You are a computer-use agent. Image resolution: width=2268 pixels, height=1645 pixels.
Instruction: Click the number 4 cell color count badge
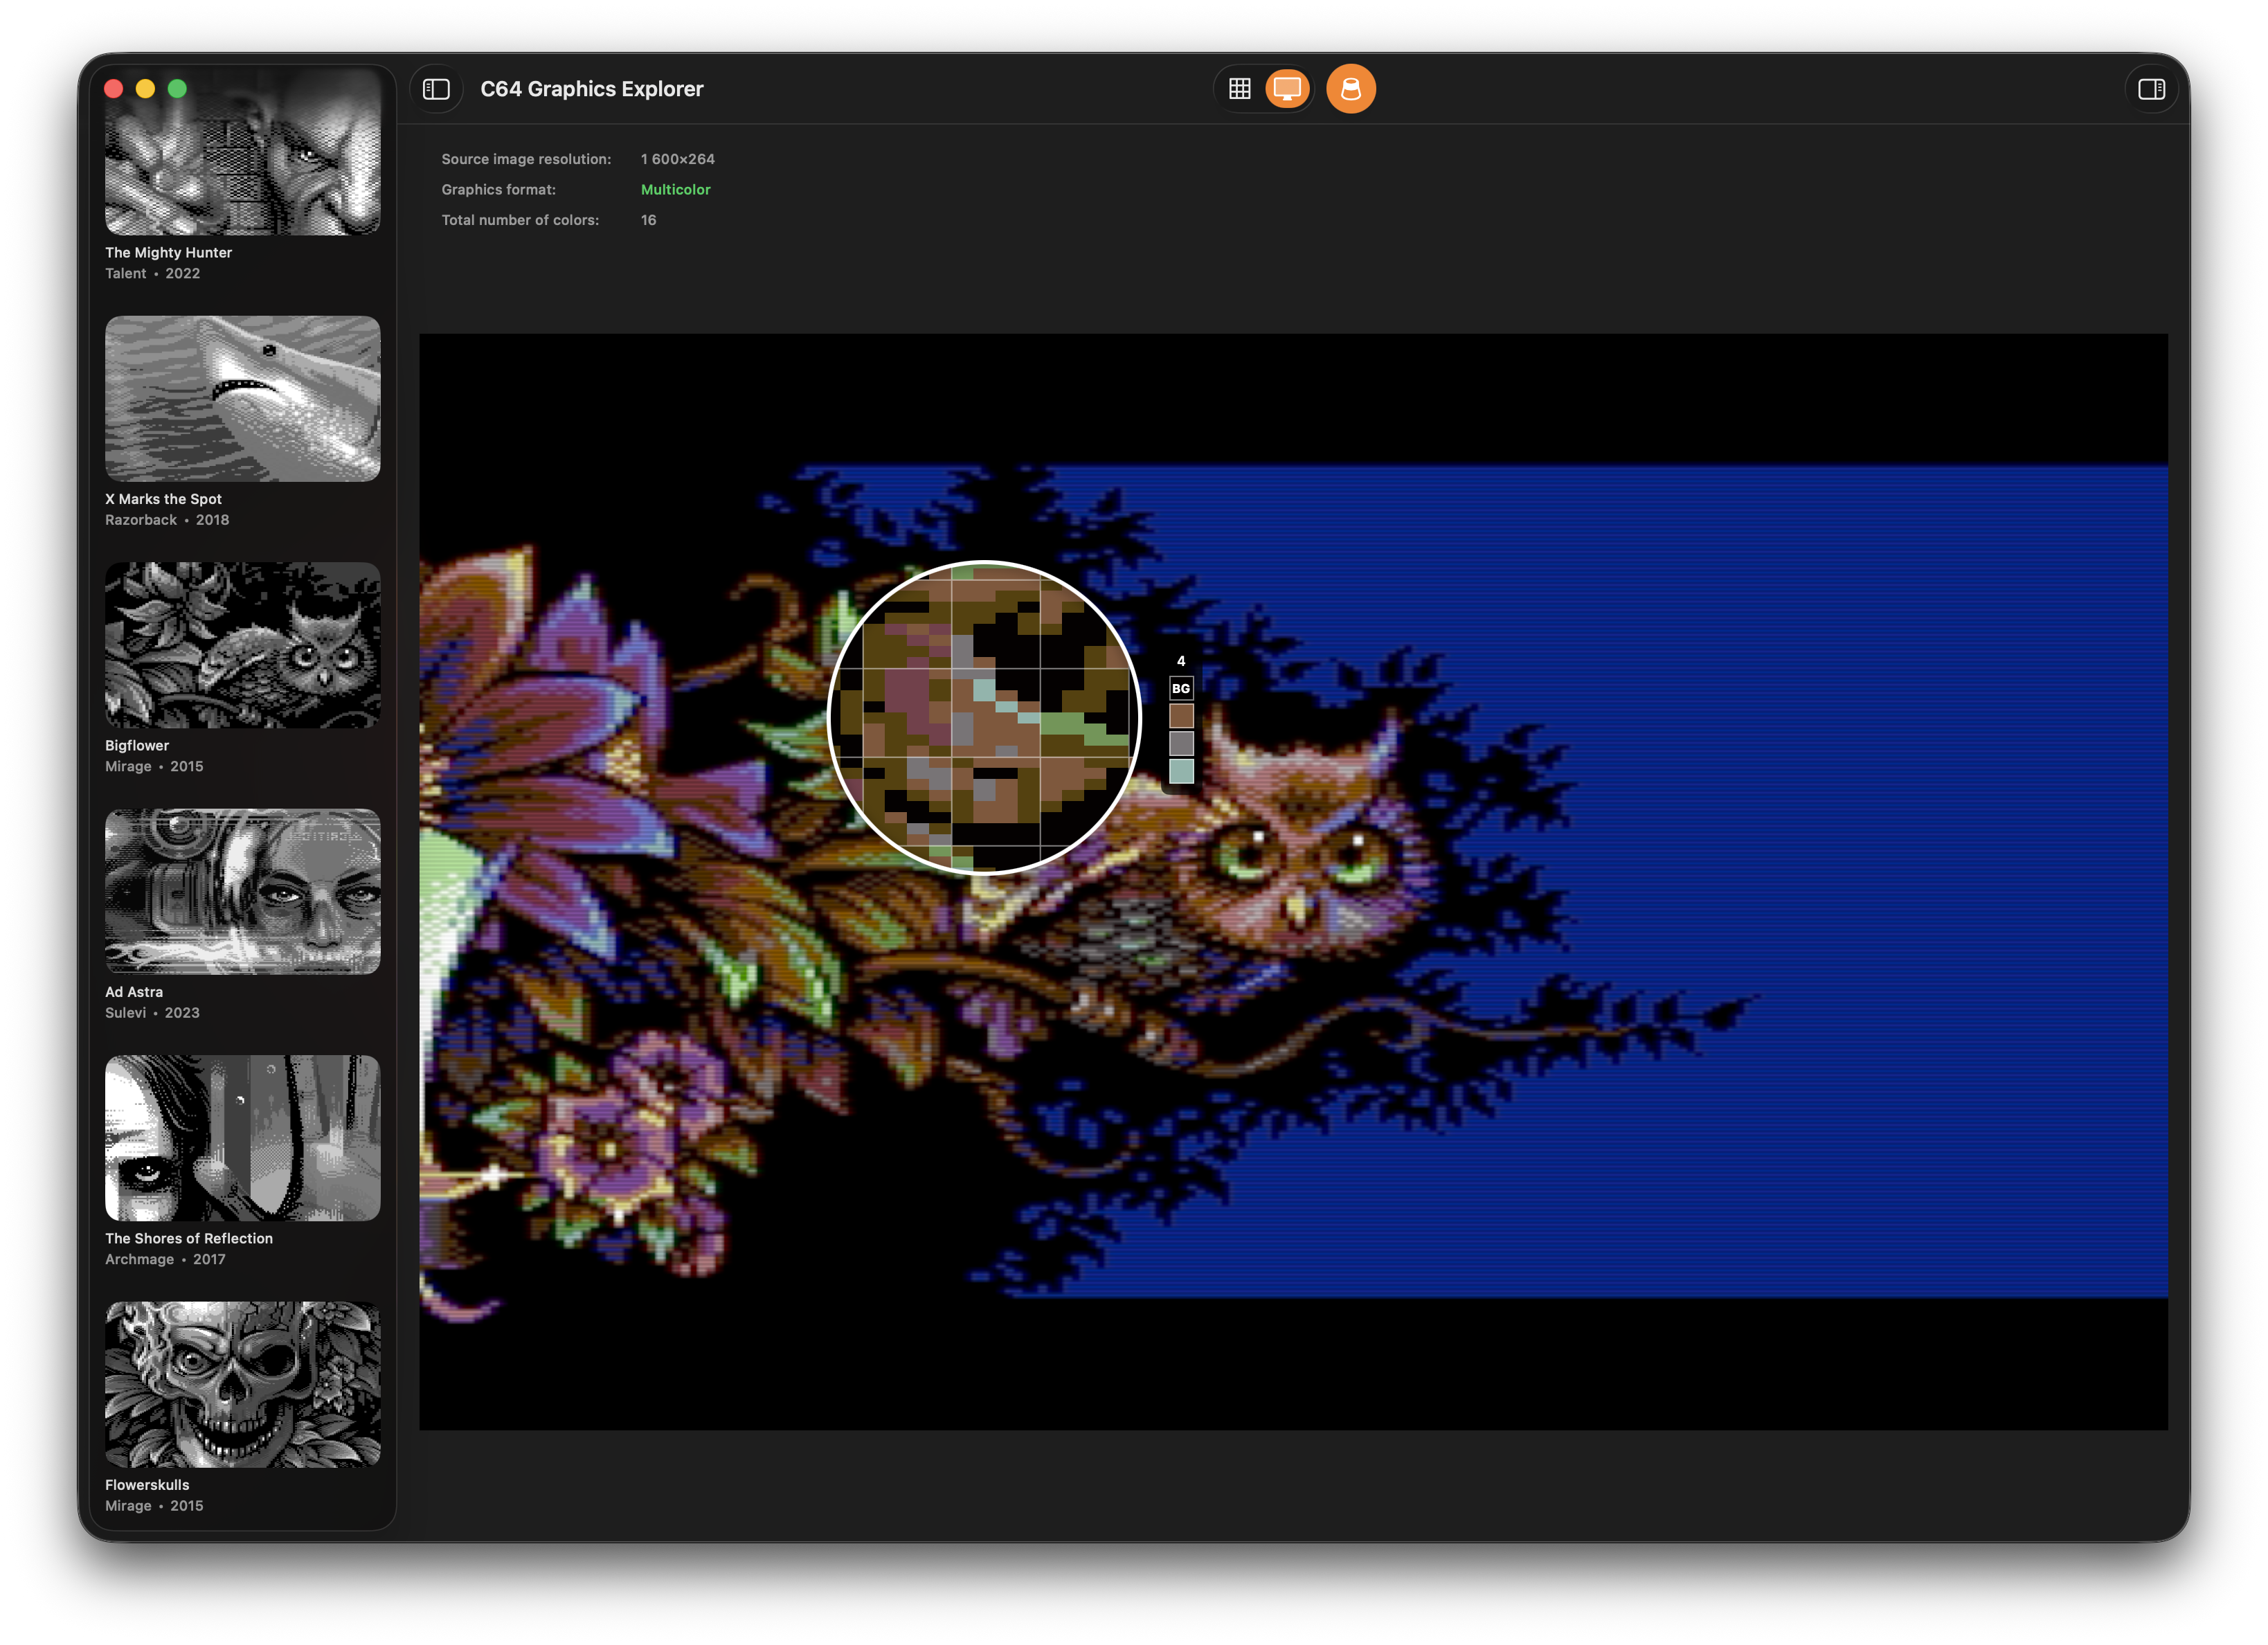(x=1181, y=660)
